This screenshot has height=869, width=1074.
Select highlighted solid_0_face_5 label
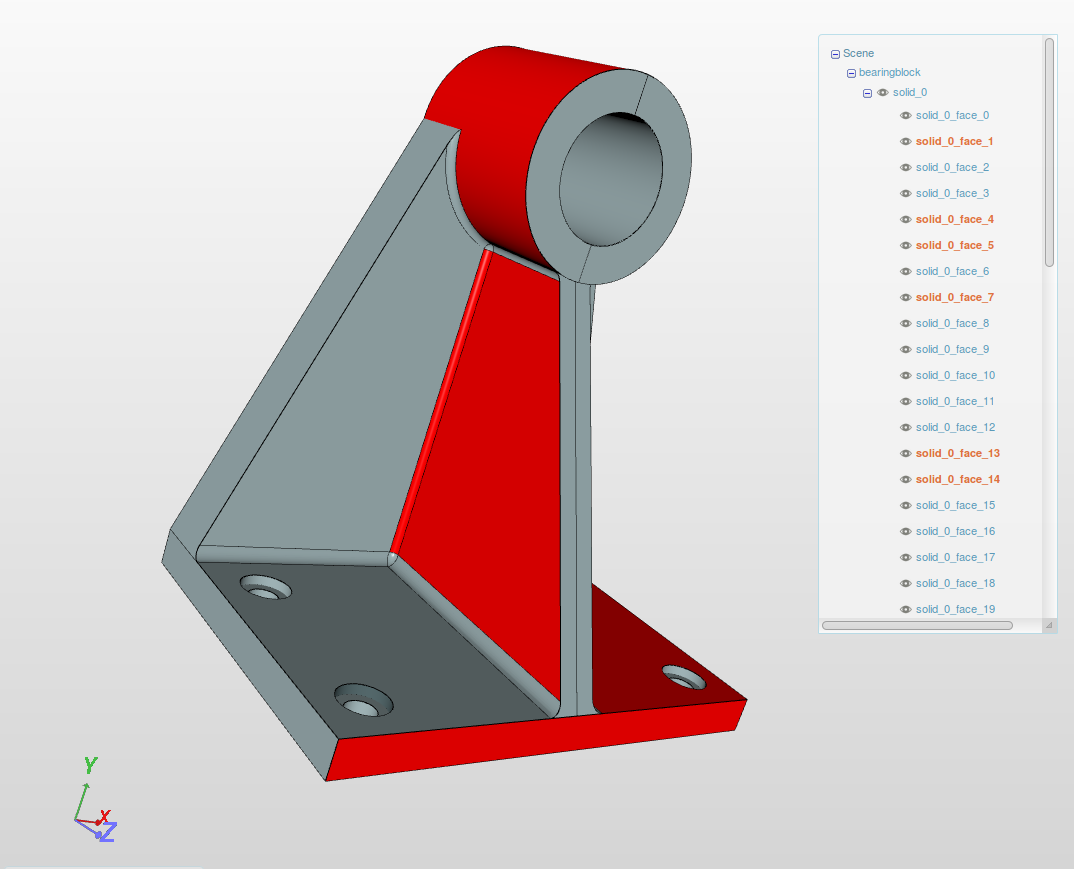[x=955, y=246]
